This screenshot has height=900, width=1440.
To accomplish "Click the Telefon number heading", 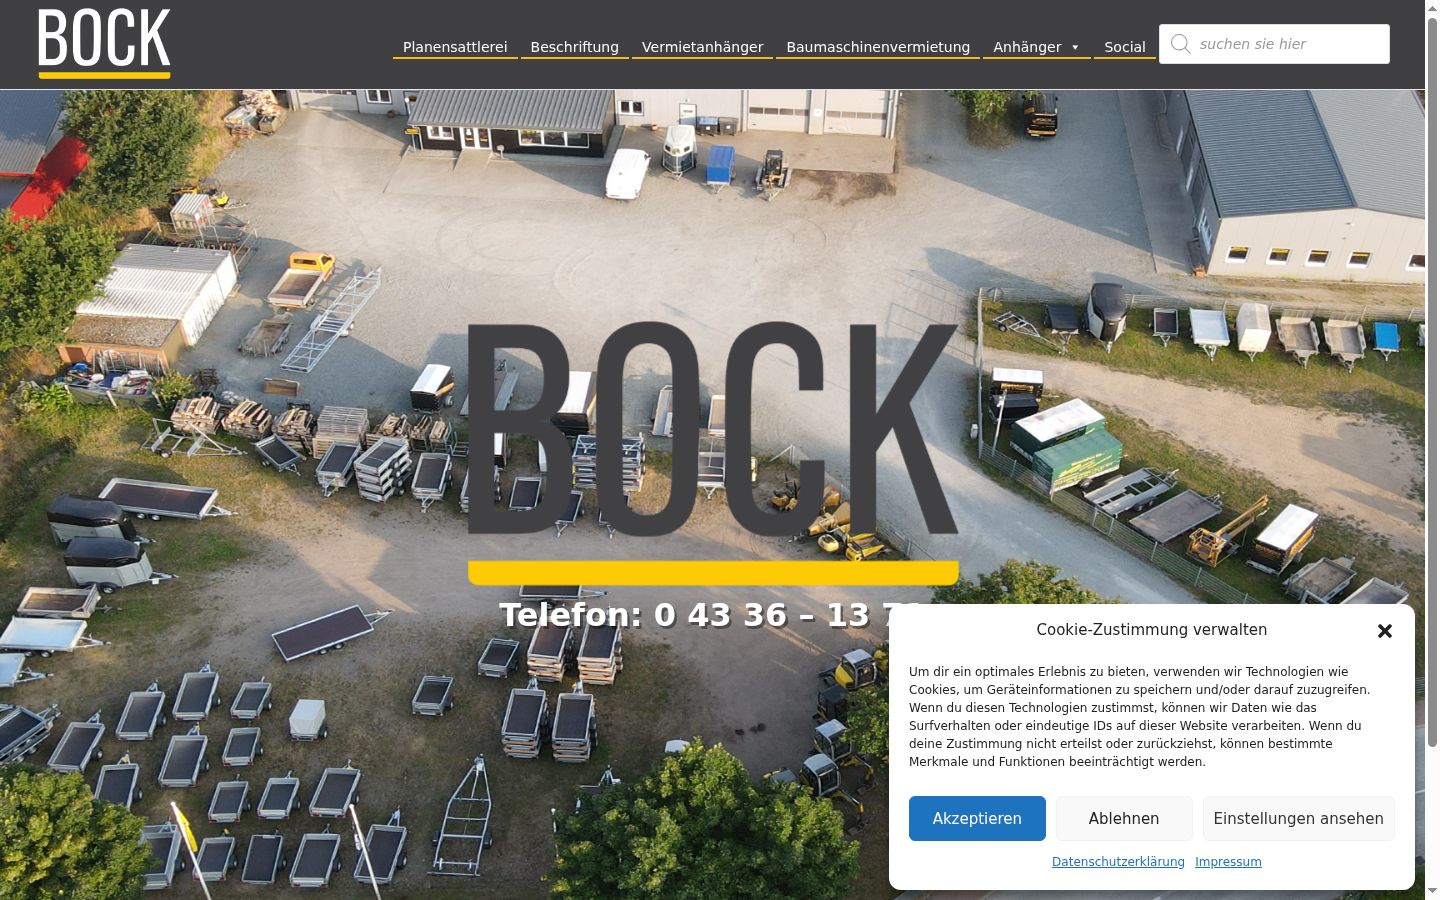I will click(710, 615).
